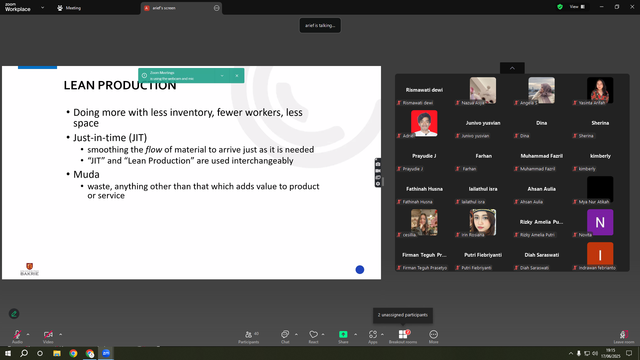Click participant name Fathinah Husna
The image size is (640, 360).
pos(424,189)
